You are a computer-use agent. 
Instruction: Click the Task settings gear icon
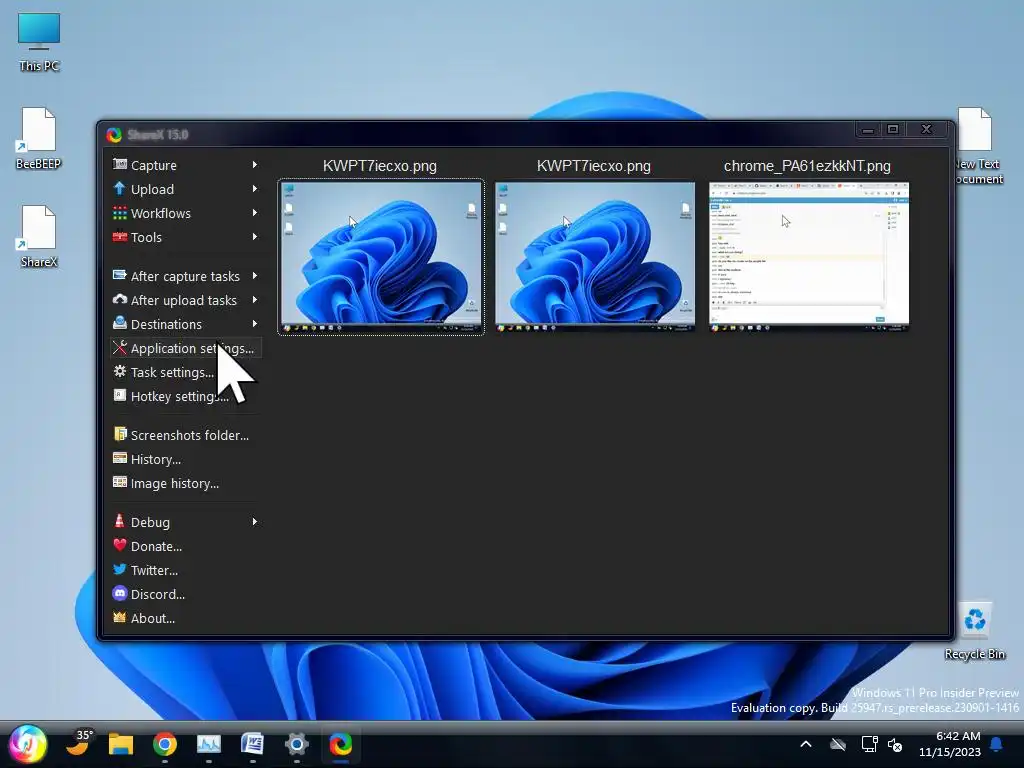pyautogui.click(x=120, y=372)
